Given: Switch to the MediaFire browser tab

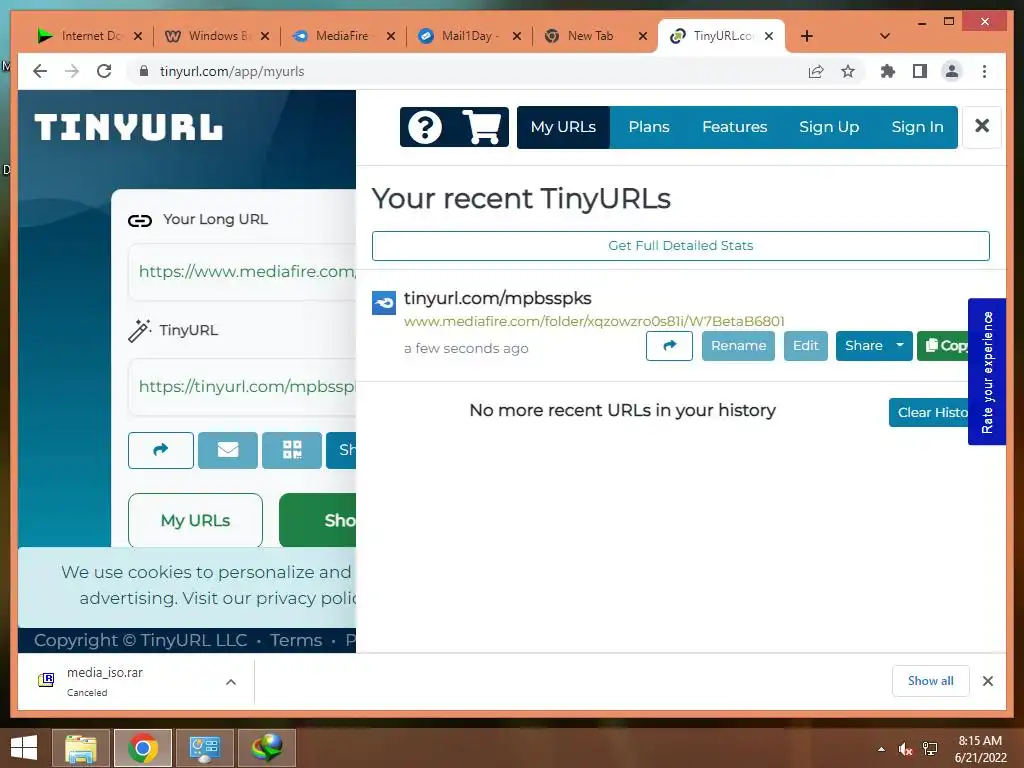Looking at the screenshot, I should click(x=342, y=36).
